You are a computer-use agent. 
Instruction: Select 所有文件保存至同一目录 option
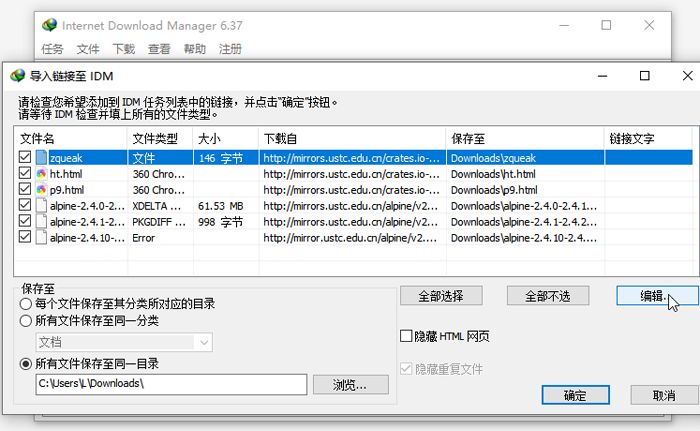(x=26, y=364)
